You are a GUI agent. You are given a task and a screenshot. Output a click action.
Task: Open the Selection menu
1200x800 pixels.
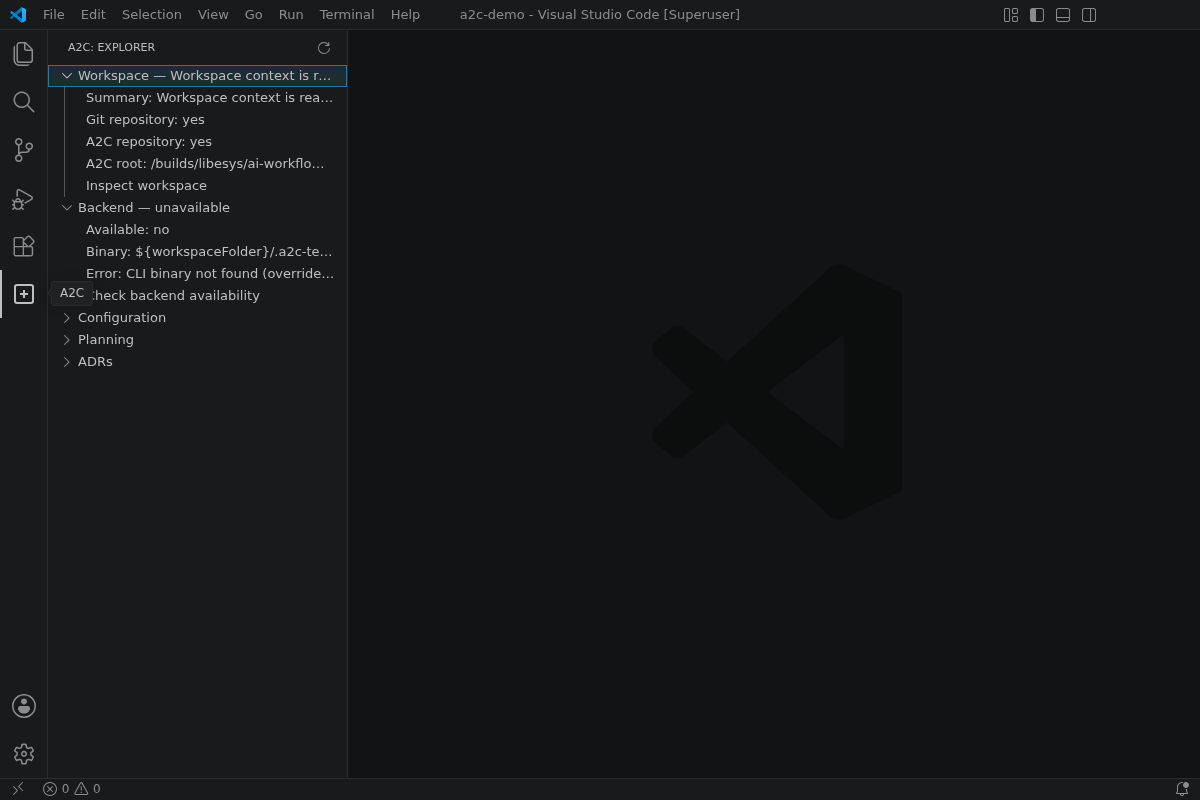tap(152, 15)
